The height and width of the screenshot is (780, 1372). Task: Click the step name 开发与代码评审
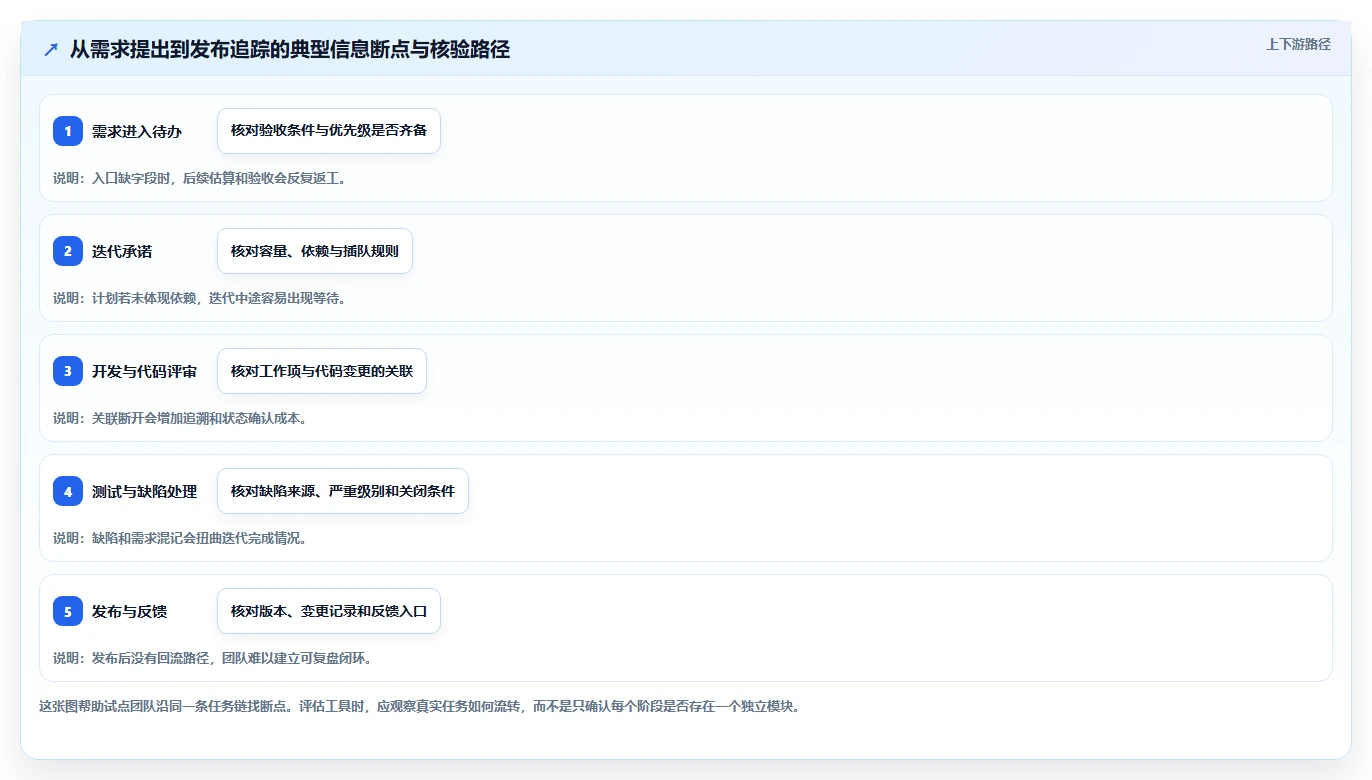(144, 371)
